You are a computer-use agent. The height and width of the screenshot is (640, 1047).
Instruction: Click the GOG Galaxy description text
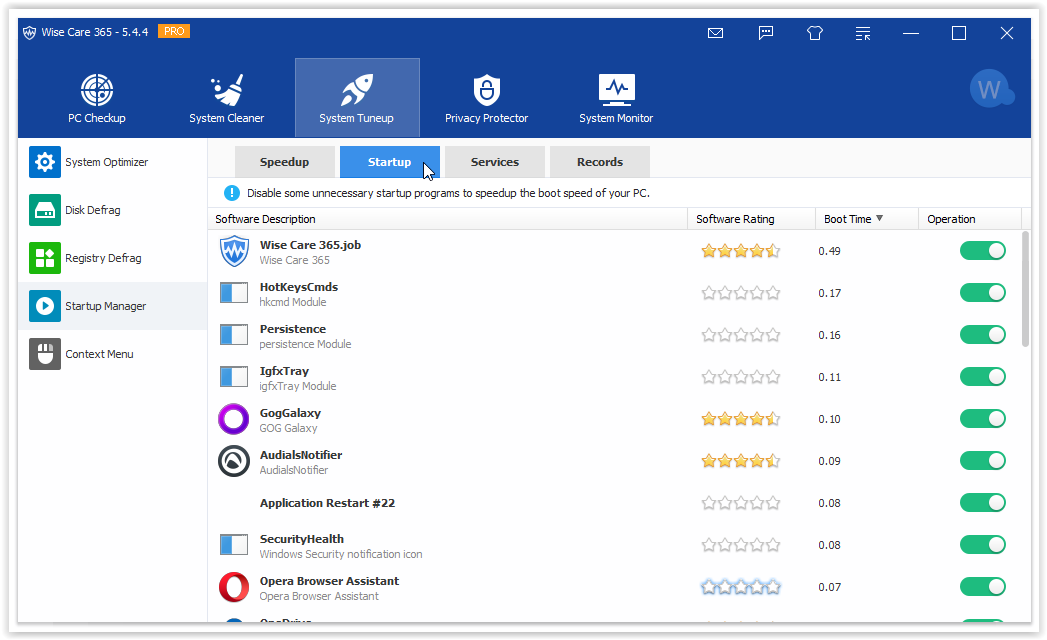[x=288, y=428]
